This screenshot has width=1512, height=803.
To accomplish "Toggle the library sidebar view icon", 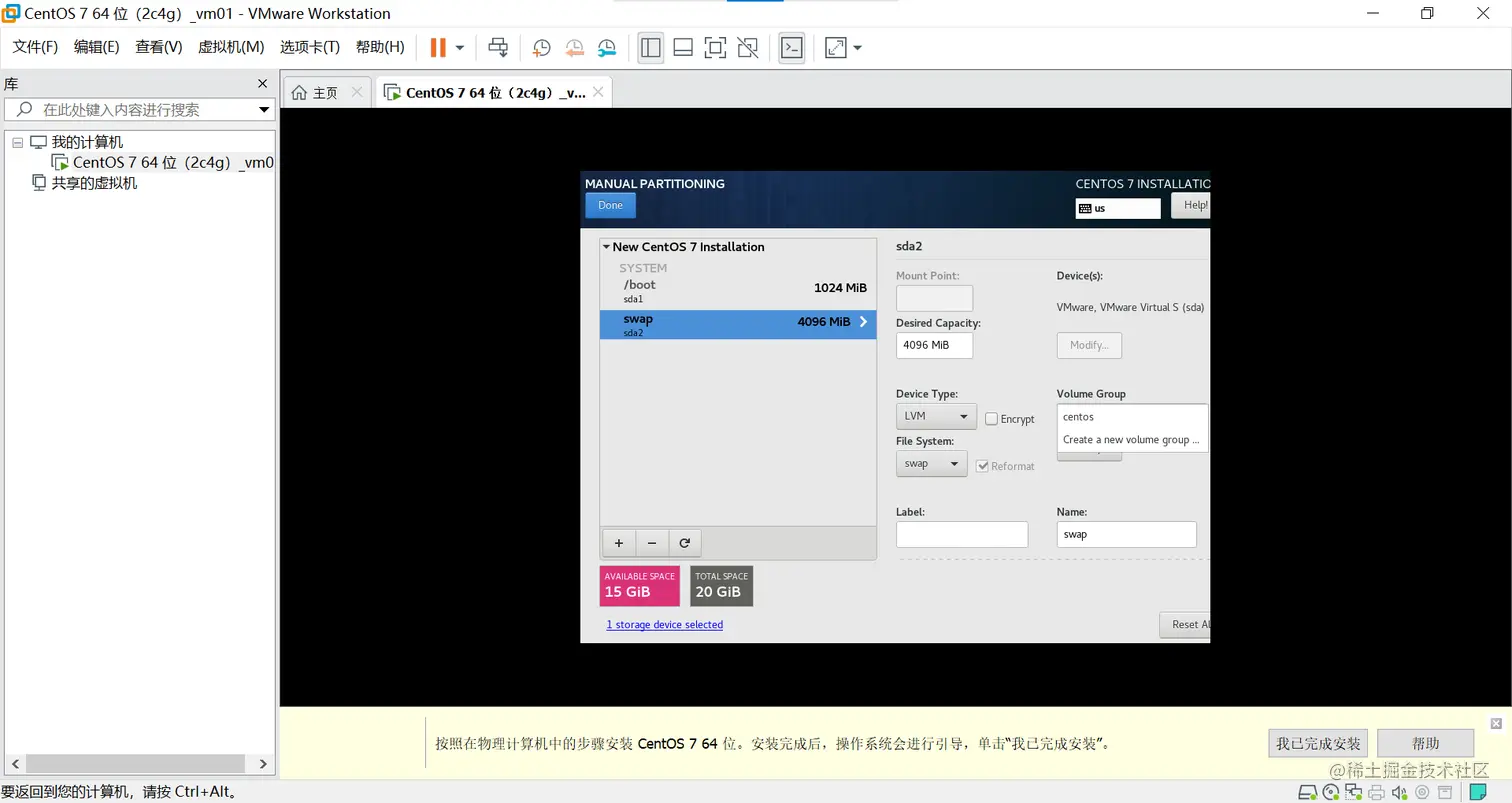I will pos(651,47).
